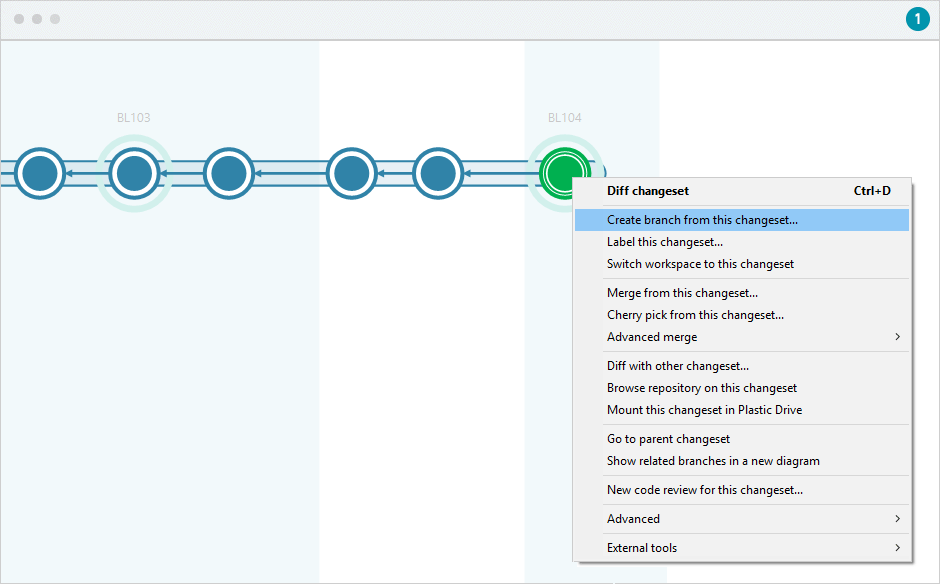Click the changeset node right of BL103
The height and width of the screenshot is (584, 940).
coord(228,172)
